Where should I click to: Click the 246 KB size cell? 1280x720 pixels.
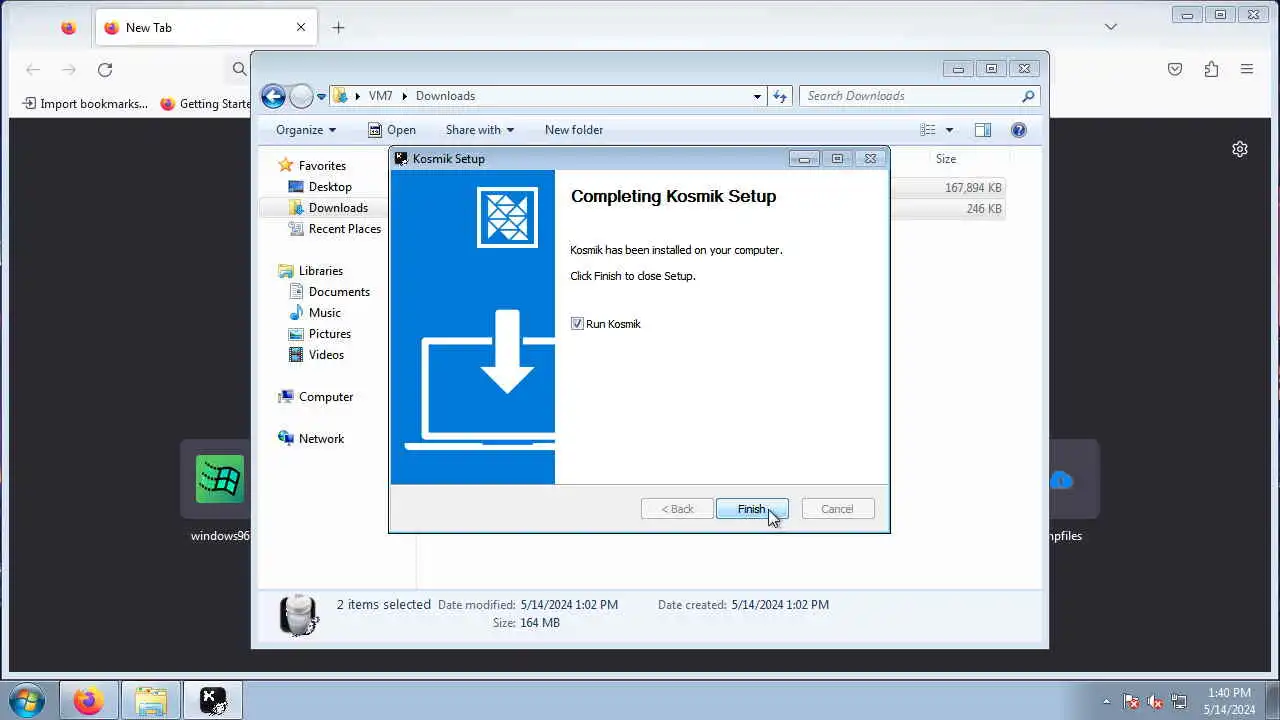point(984,209)
